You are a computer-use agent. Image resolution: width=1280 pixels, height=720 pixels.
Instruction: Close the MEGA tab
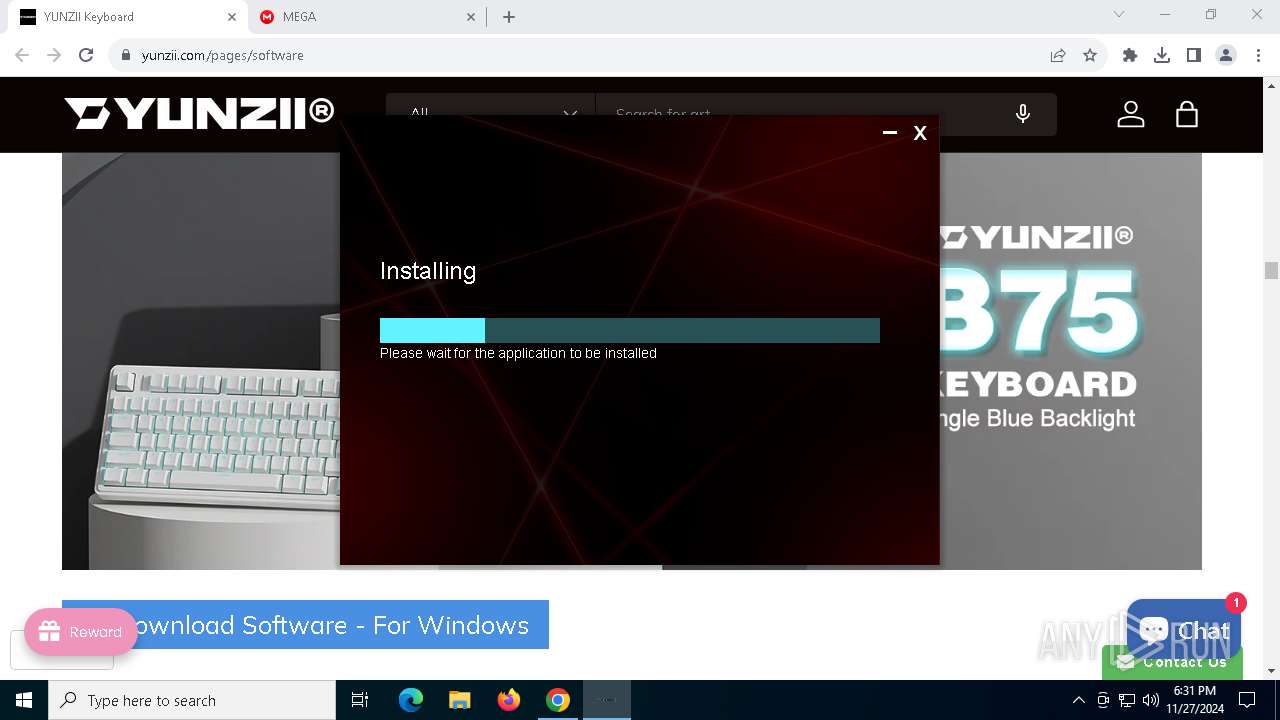click(471, 17)
